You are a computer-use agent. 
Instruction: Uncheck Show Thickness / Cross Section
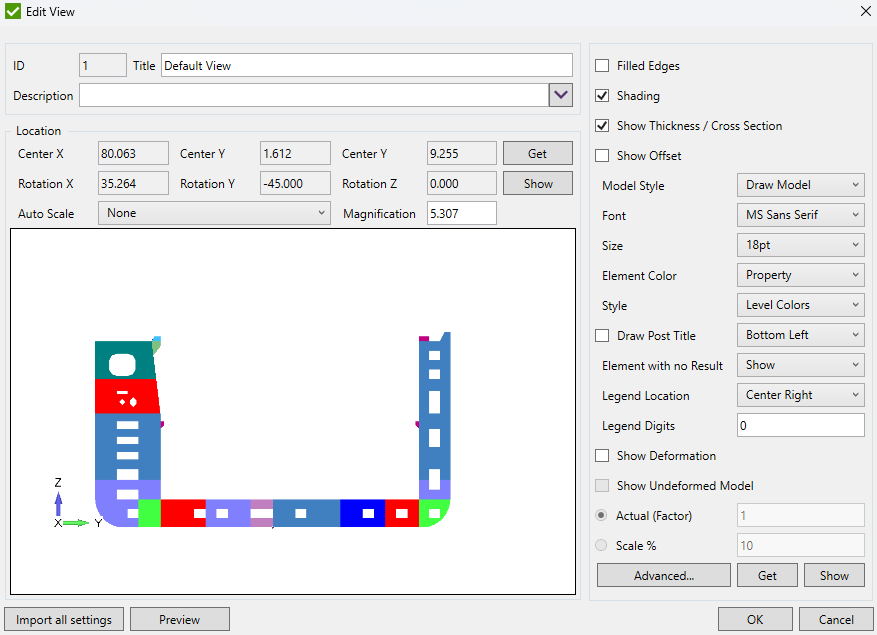(x=601, y=126)
